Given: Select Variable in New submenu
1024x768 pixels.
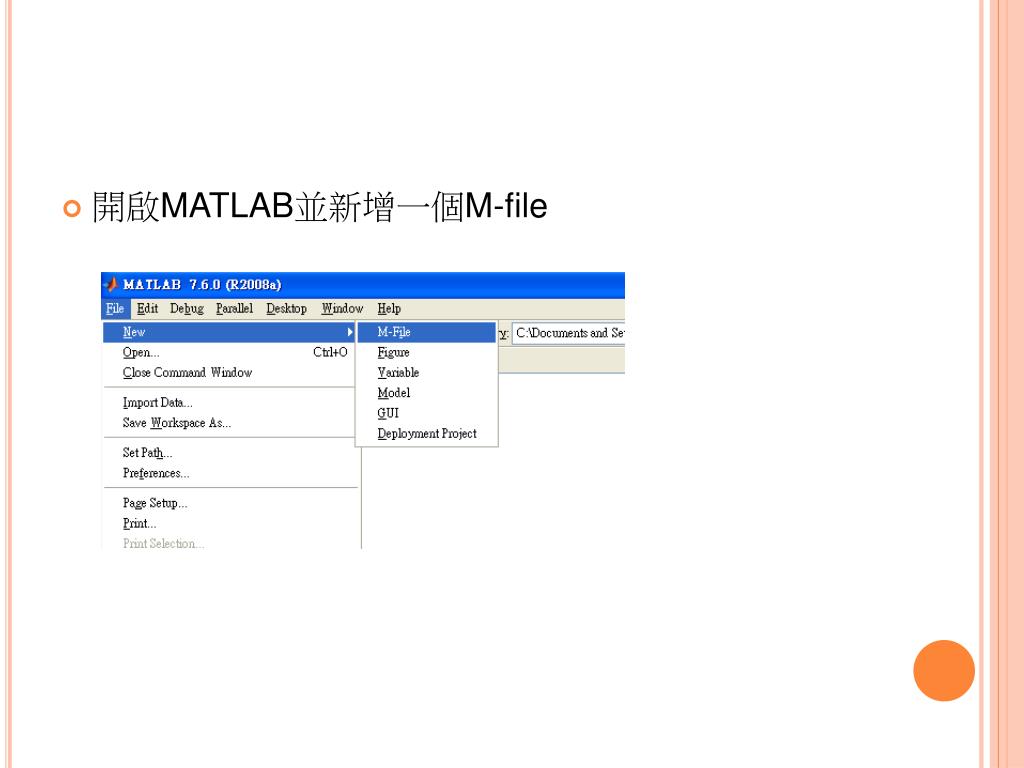Looking at the screenshot, I should (427, 373).
